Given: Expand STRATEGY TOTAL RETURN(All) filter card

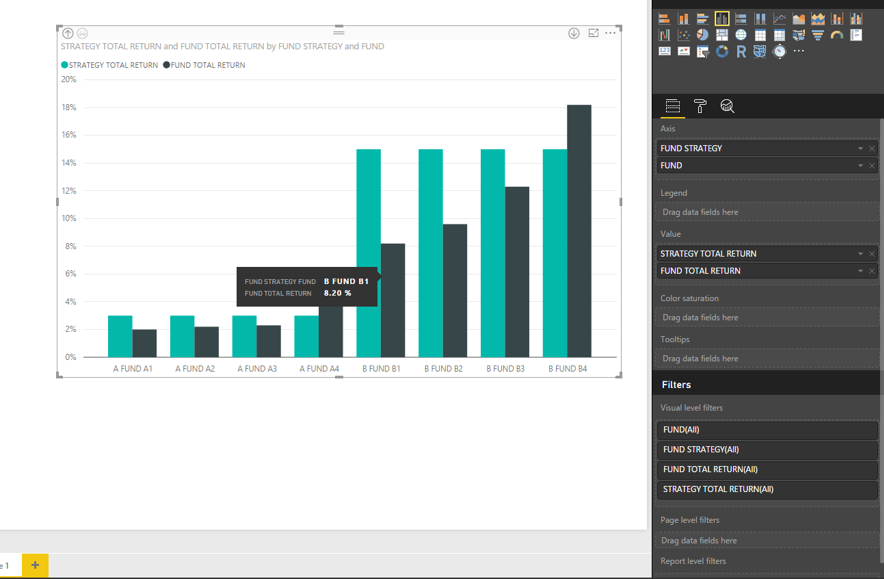Looking at the screenshot, I should [x=767, y=489].
